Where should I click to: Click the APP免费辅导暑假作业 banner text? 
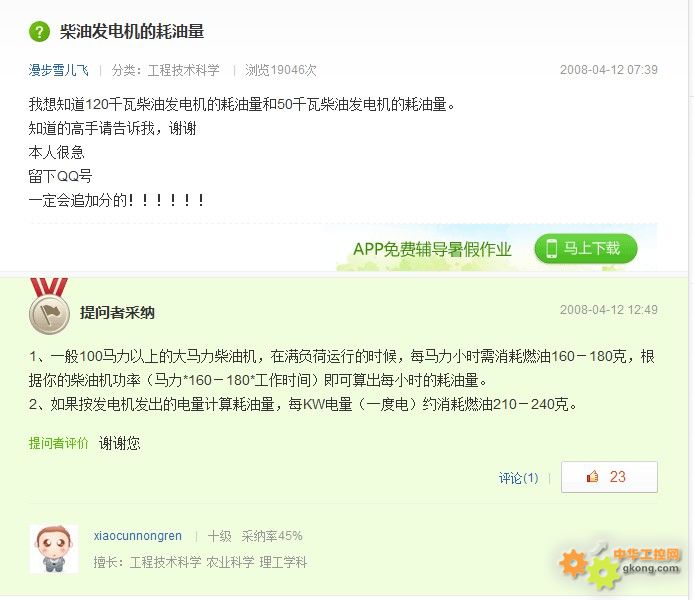(432, 249)
